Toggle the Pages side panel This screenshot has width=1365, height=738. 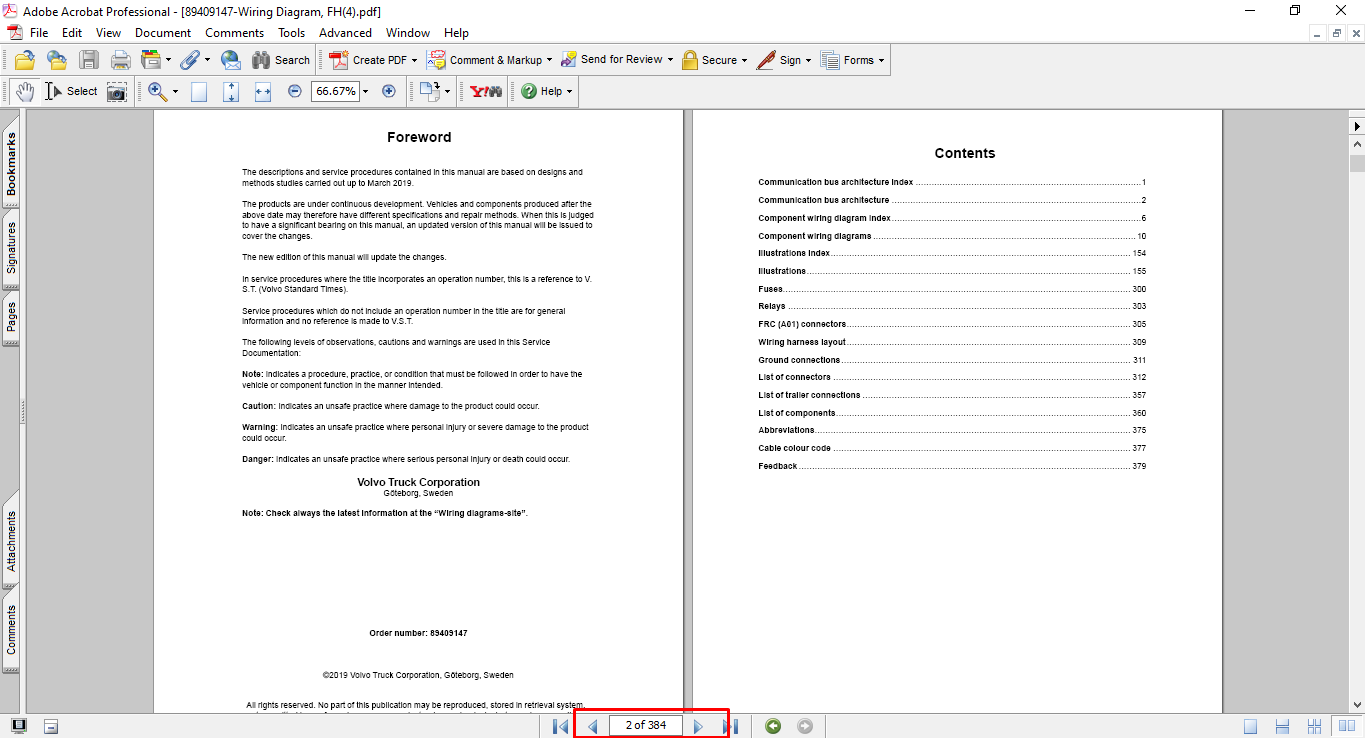[x=11, y=318]
